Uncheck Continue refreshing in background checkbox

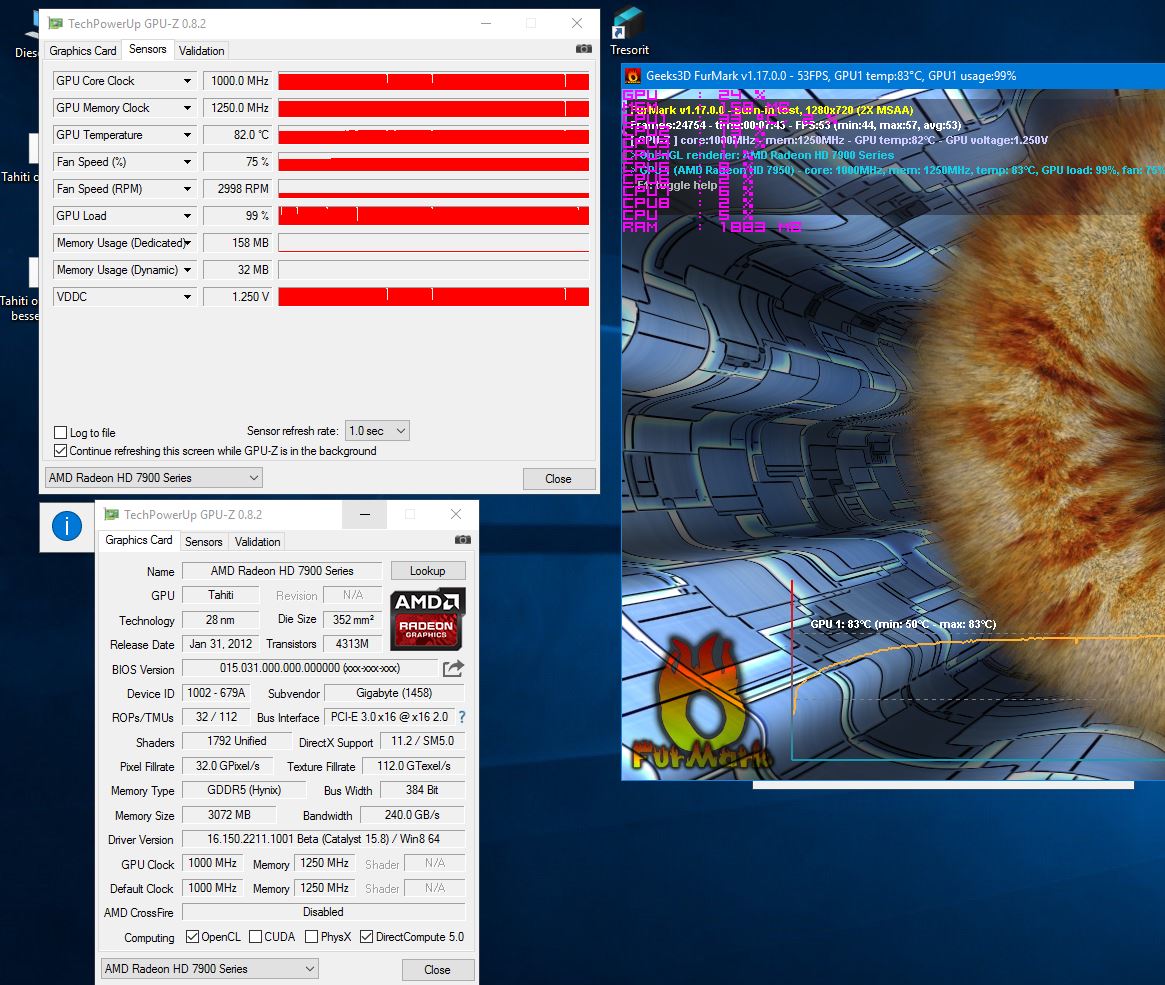click(61, 450)
